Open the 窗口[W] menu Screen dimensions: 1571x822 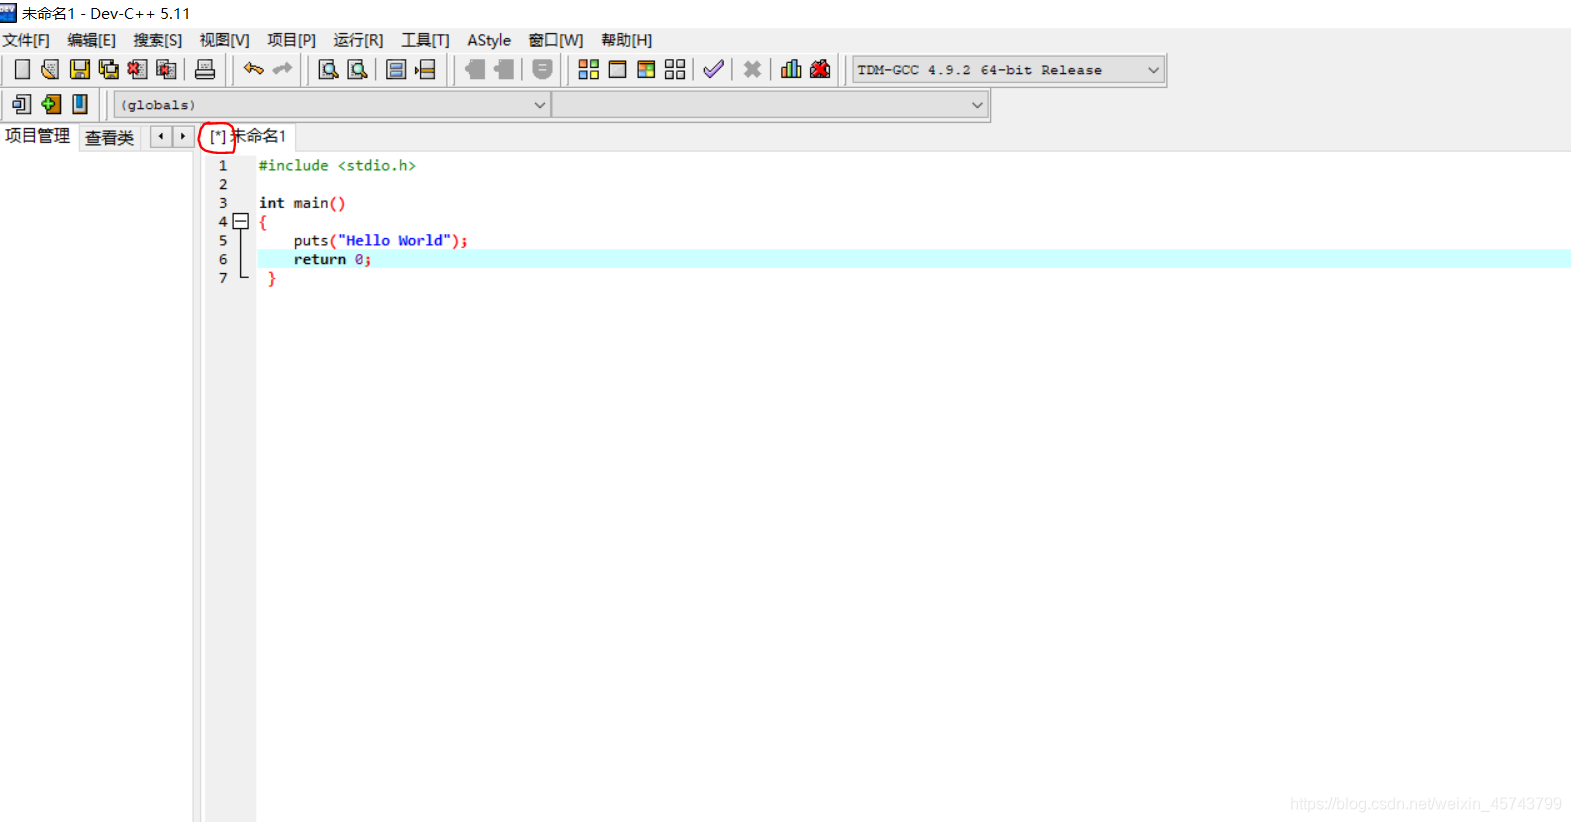click(x=556, y=40)
